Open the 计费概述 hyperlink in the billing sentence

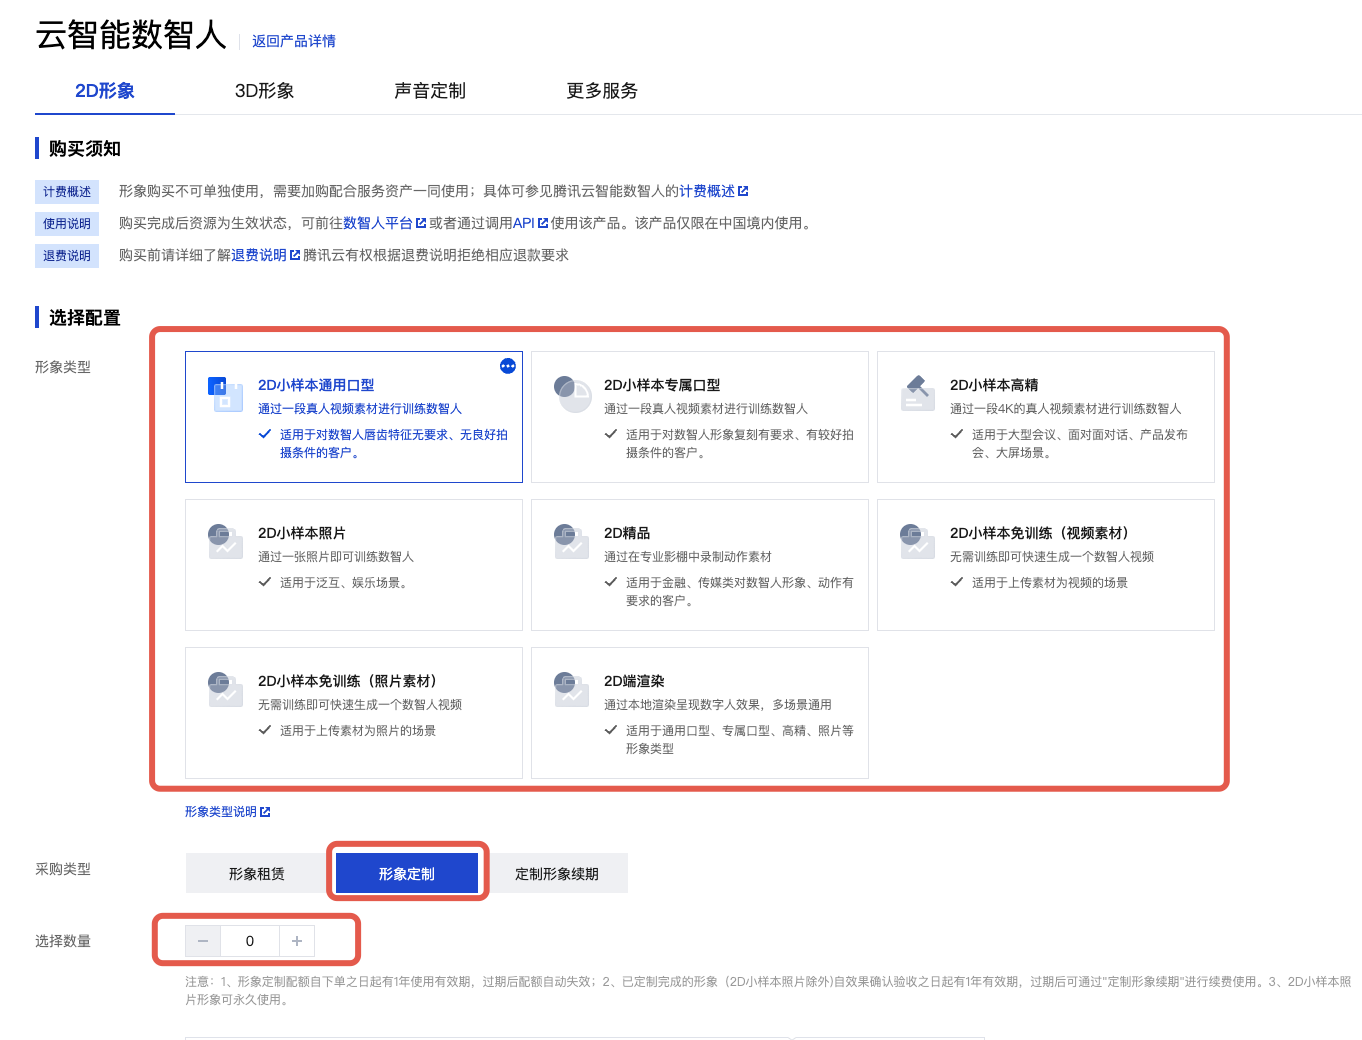(707, 191)
